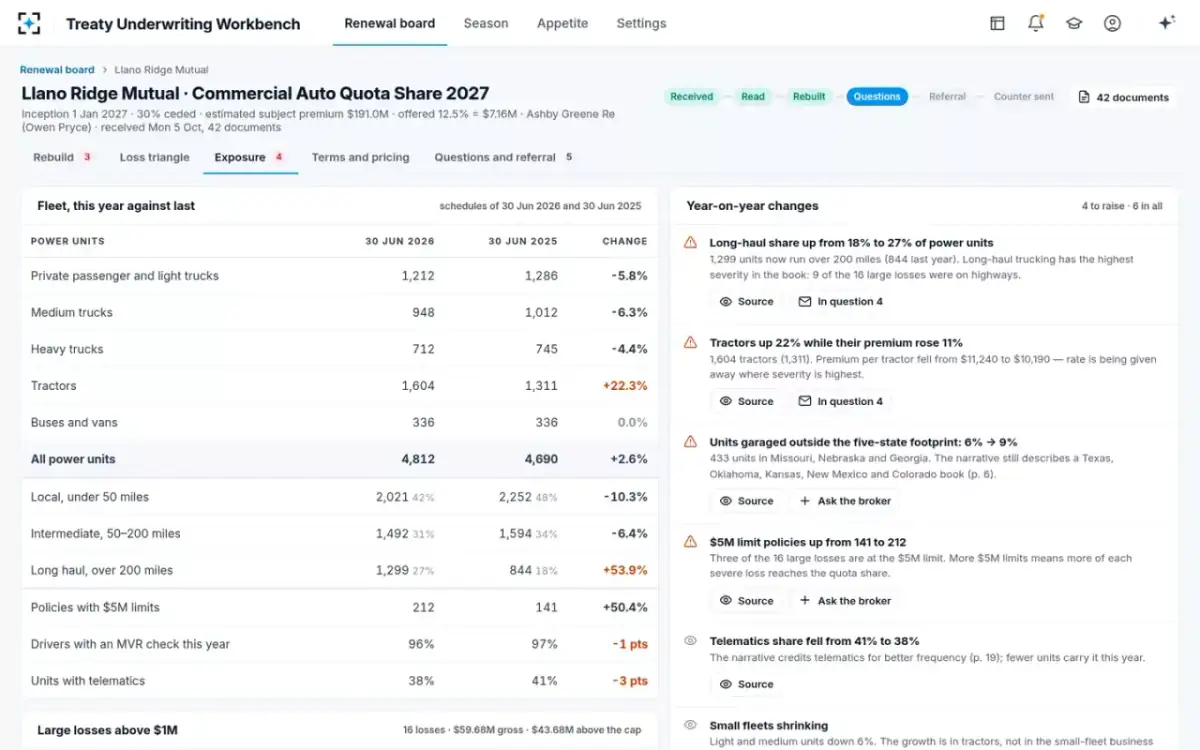
Task: Select the Rebuilt stage pill
Action: [809, 97]
